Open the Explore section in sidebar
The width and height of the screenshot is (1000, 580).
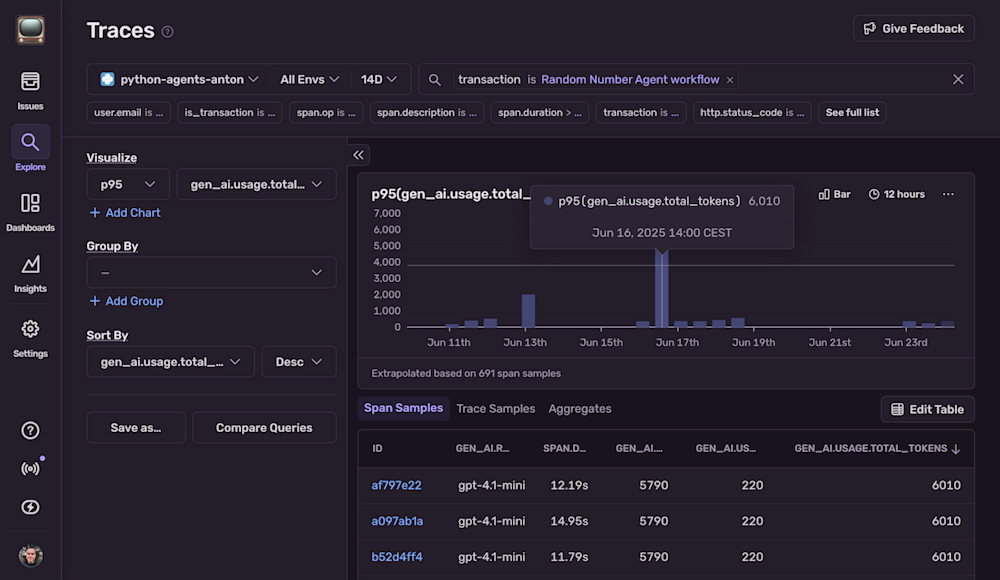tap(30, 150)
